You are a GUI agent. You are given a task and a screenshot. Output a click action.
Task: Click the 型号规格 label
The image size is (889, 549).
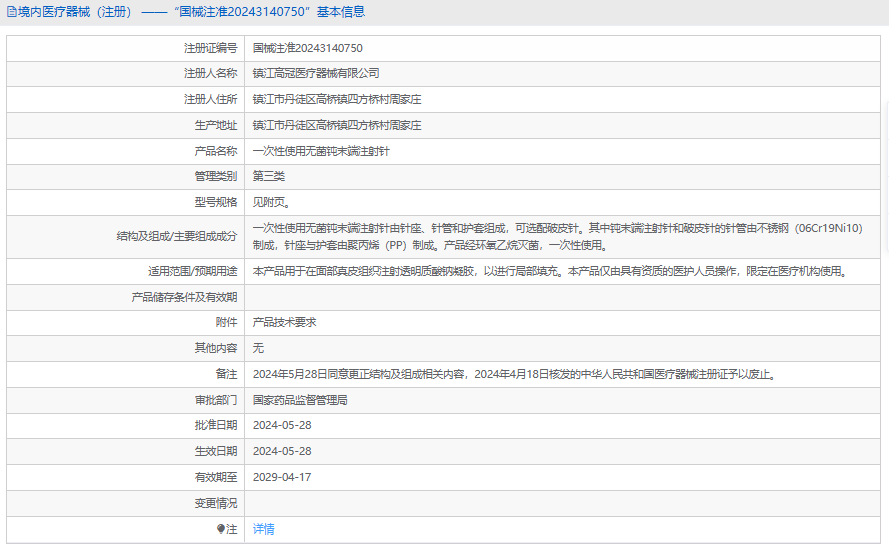(216, 202)
